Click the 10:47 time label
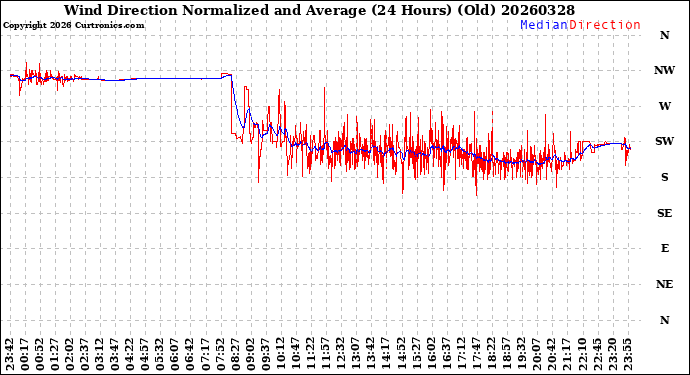This screenshot has height=375, width=690. click(x=295, y=355)
